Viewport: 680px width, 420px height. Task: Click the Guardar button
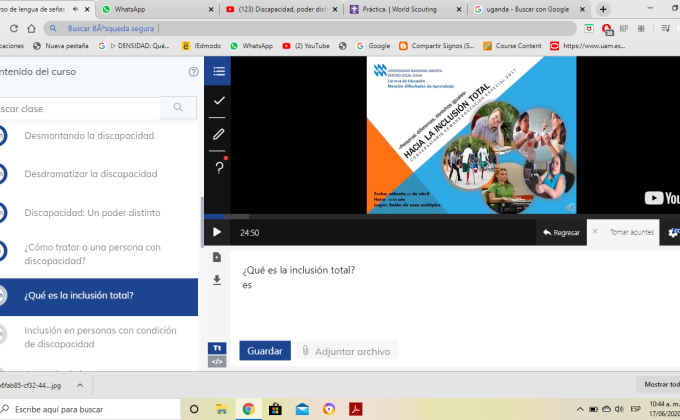[265, 351]
